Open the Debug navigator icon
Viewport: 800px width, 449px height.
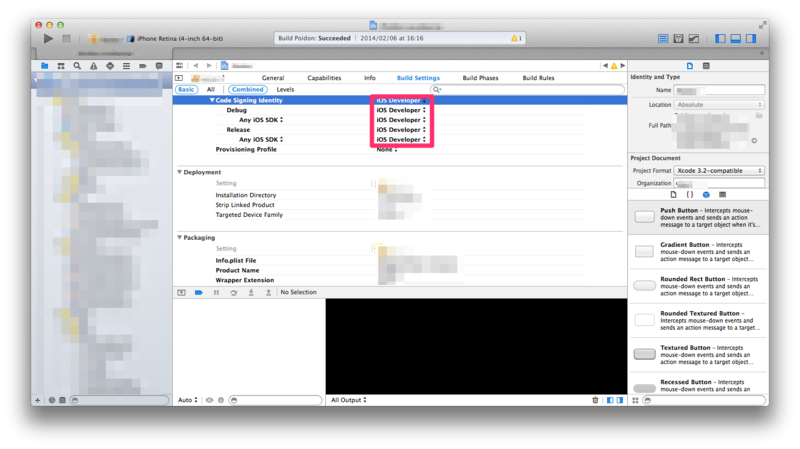pos(126,66)
